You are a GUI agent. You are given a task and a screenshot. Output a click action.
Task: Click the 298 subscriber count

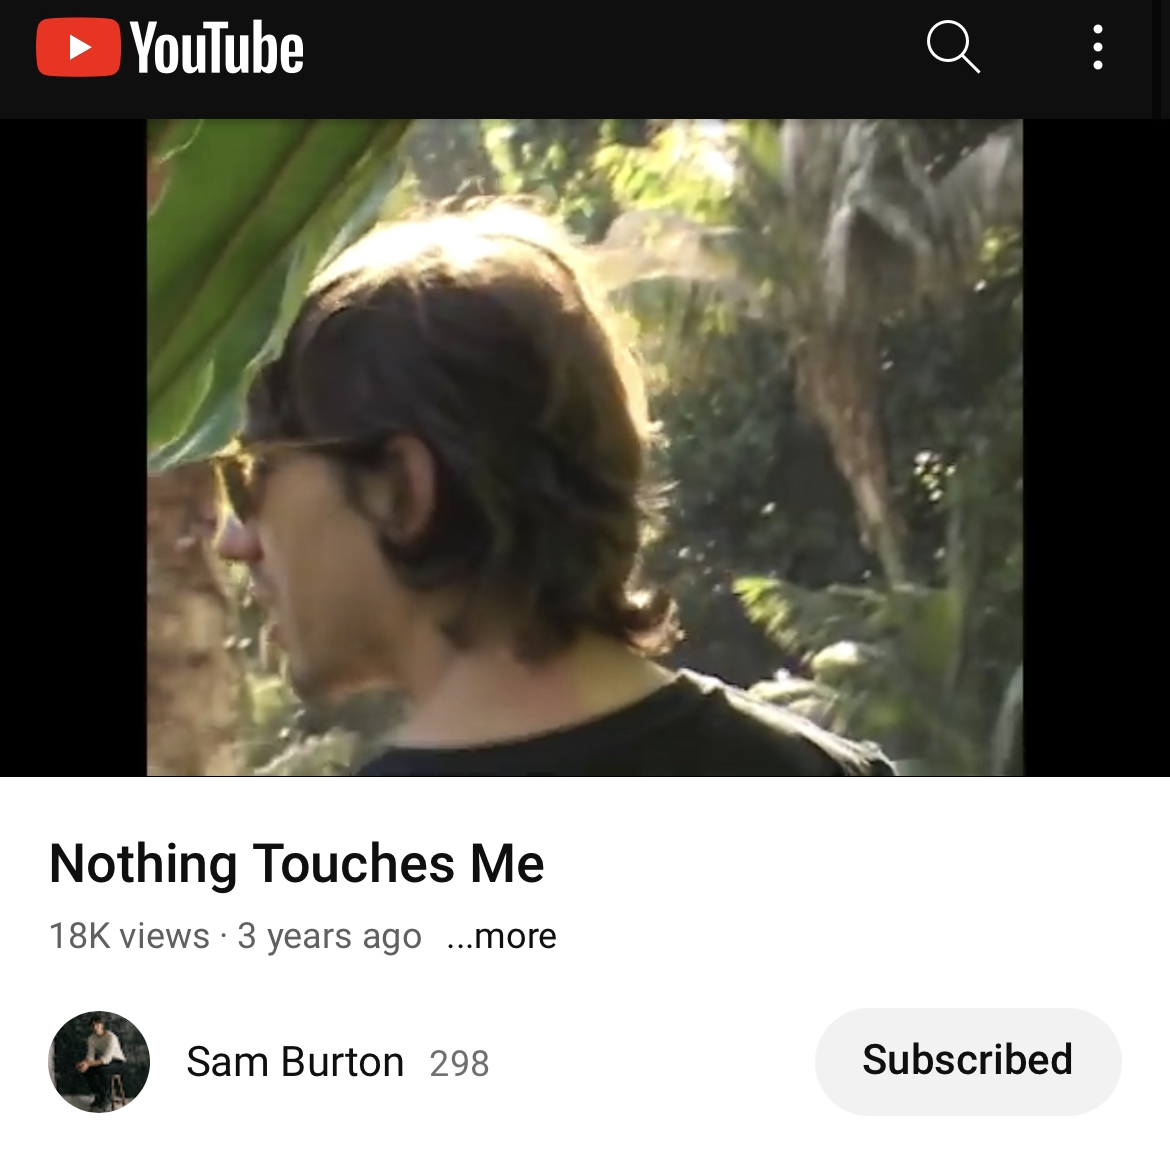(459, 1063)
